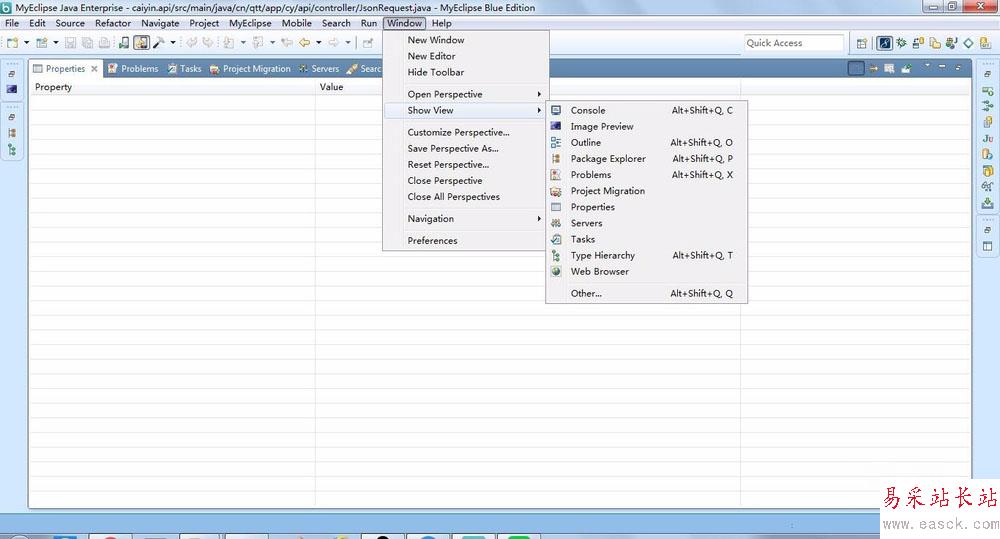The height and width of the screenshot is (539, 1000).
Task: Switch to the Servers tab
Action: click(319, 69)
